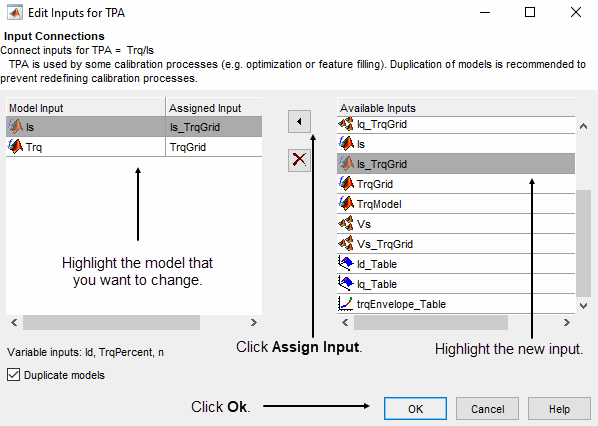The width and height of the screenshot is (598, 426).
Task: Maximize the Edit Inputs window
Action: (x=530, y=13)
